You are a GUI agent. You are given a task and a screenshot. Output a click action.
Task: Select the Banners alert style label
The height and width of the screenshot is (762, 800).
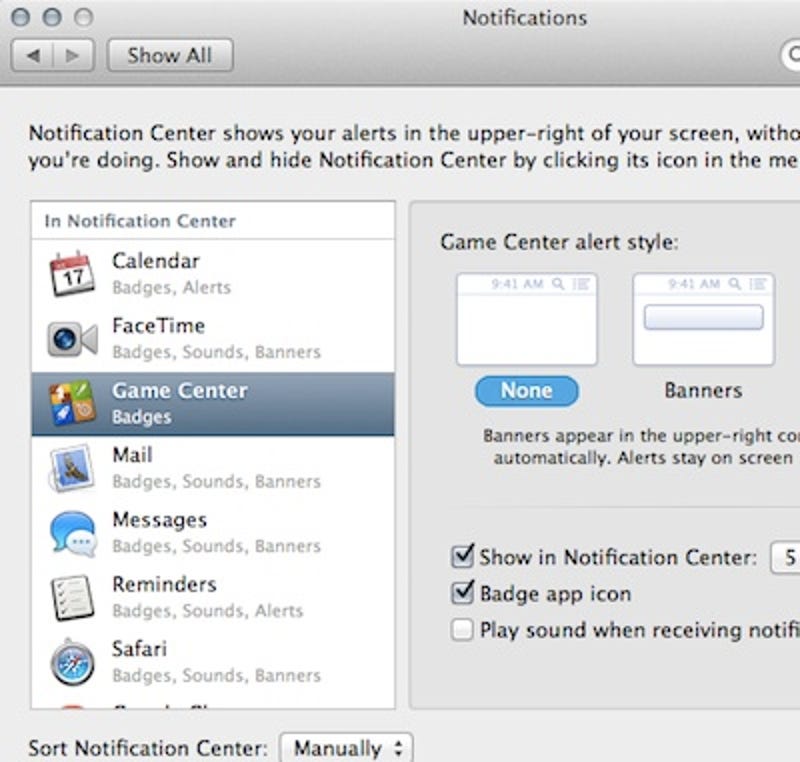[703, 391]
